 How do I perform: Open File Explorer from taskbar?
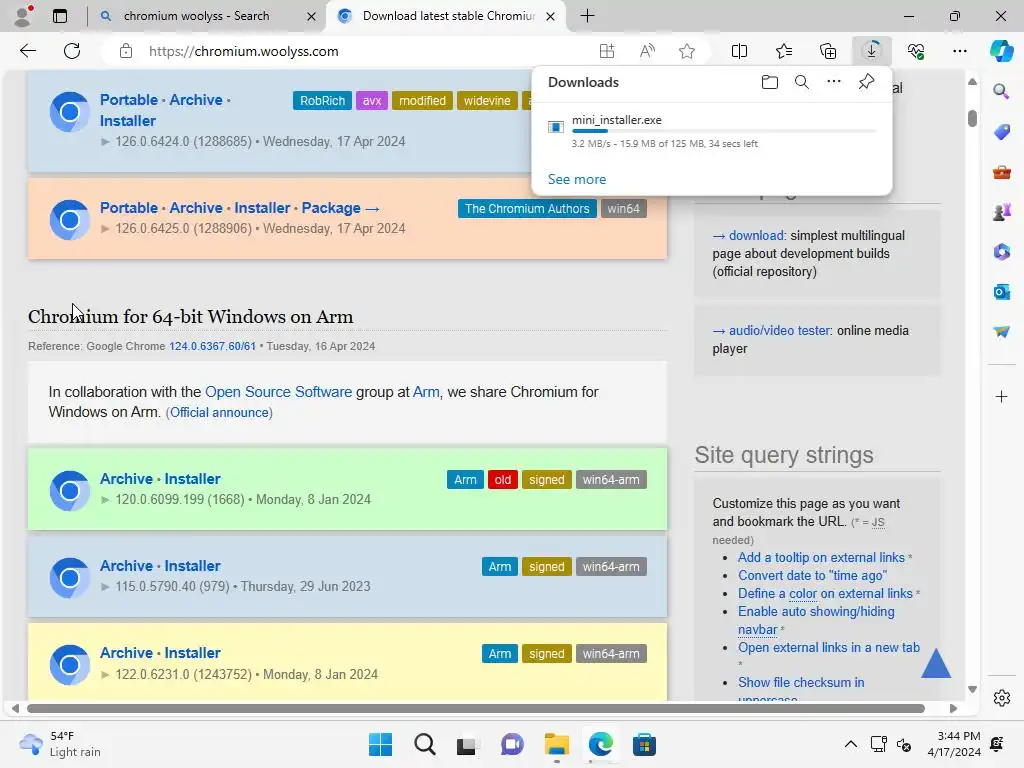[x=556, y=744]
